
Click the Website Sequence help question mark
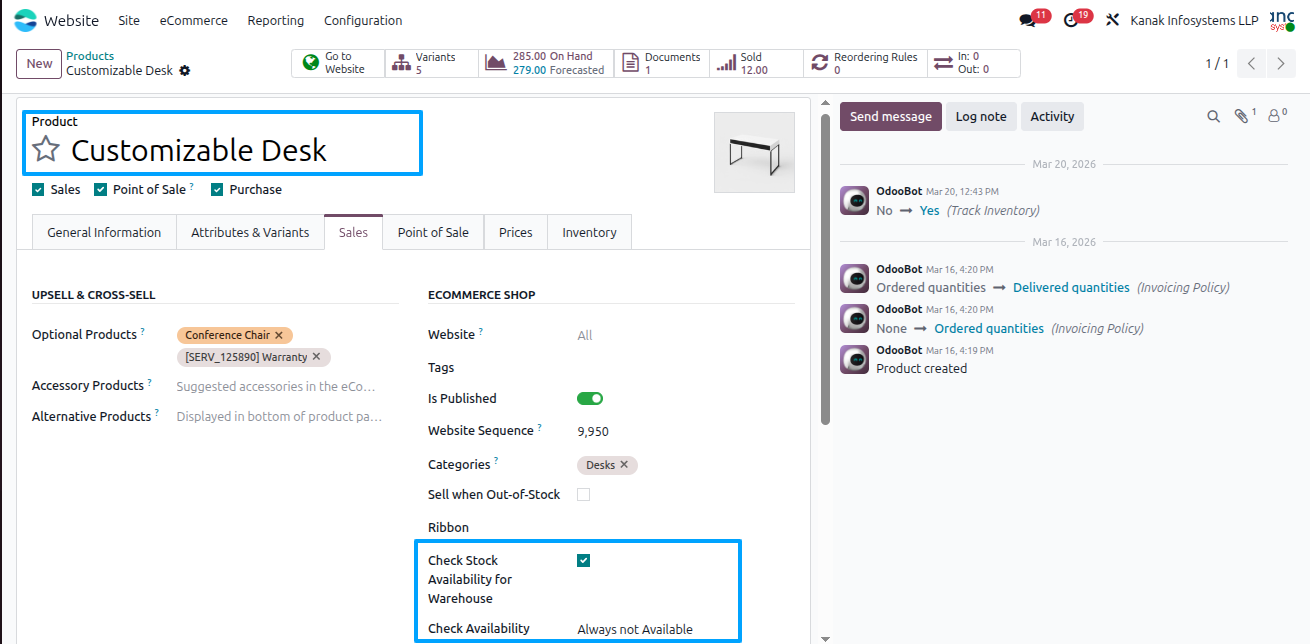pyautogui.click(x=540, y=428)
